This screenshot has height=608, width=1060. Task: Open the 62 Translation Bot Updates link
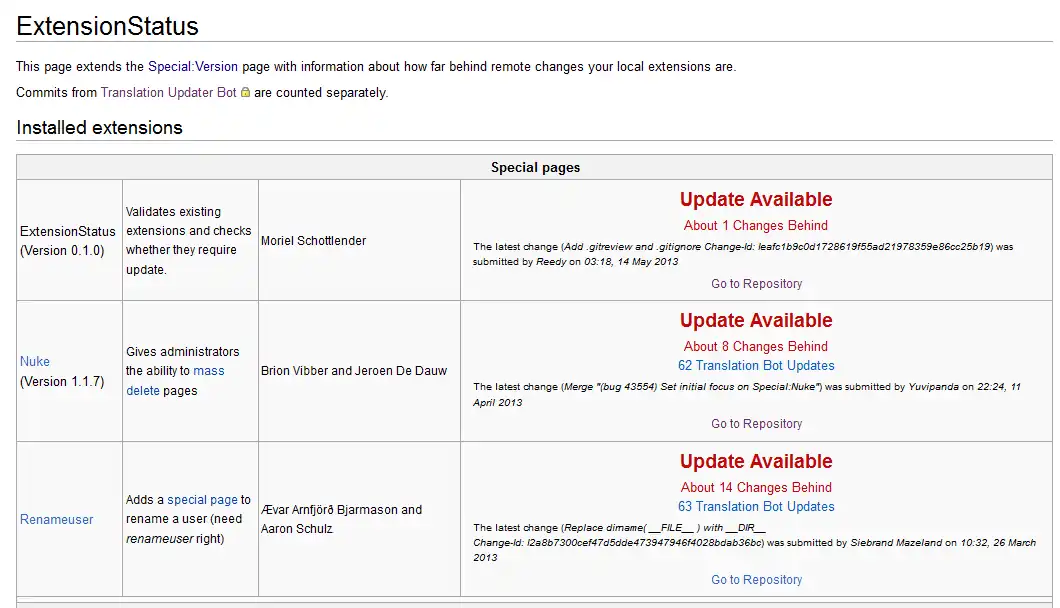(x=756, y=366)
